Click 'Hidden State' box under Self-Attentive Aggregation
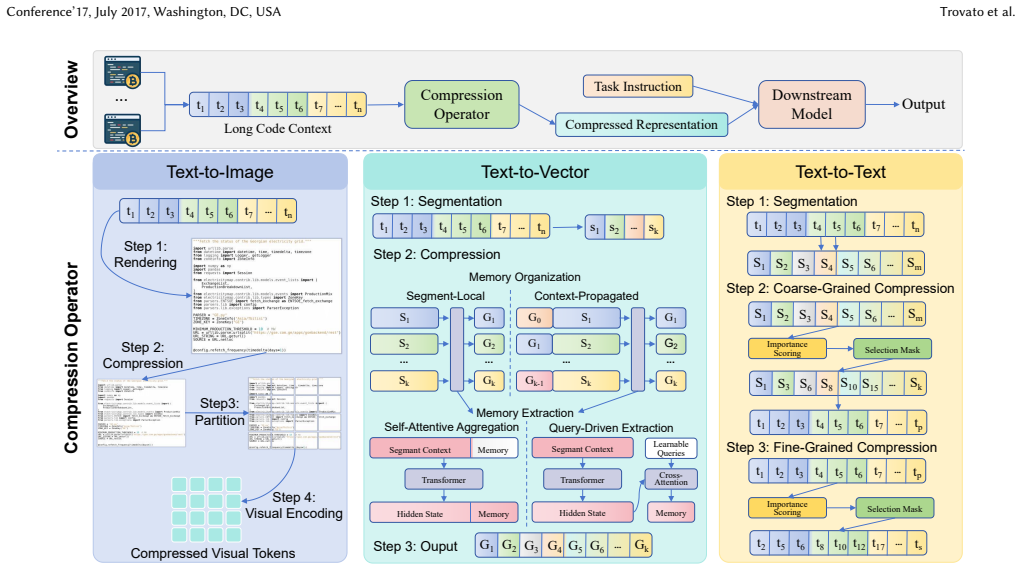Screen dimensions: 1021x570 (x=420, y=513)
